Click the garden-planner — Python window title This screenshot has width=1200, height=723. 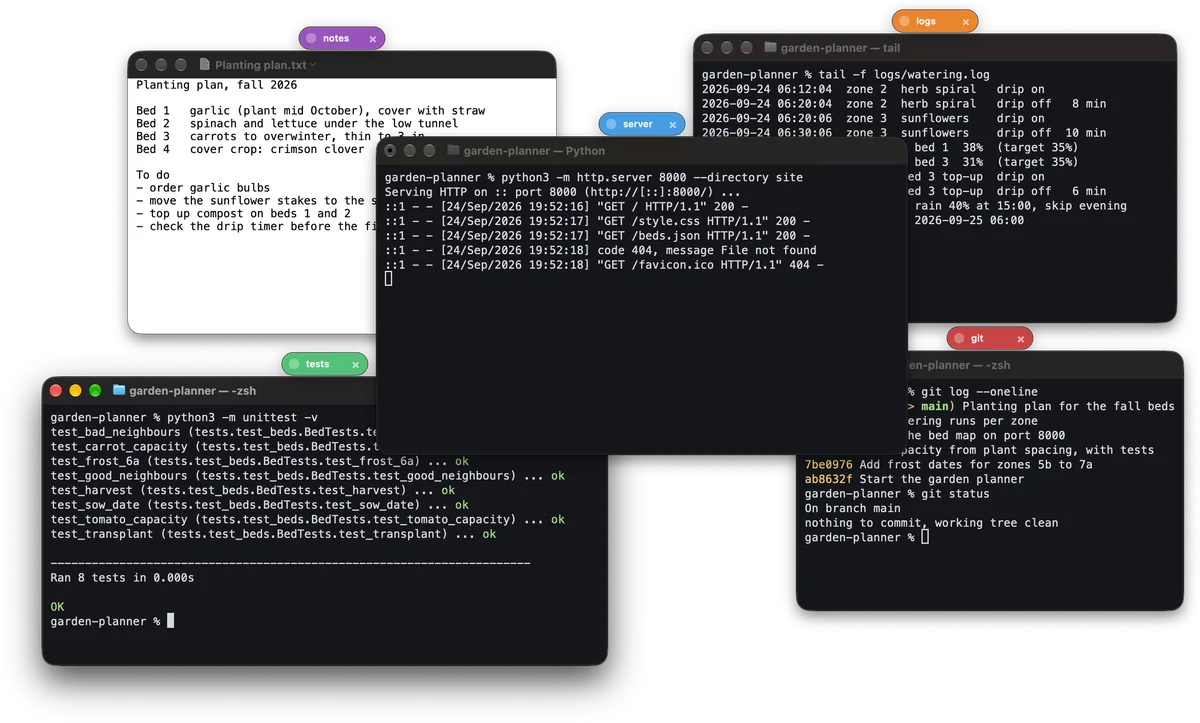pos(534,151)
